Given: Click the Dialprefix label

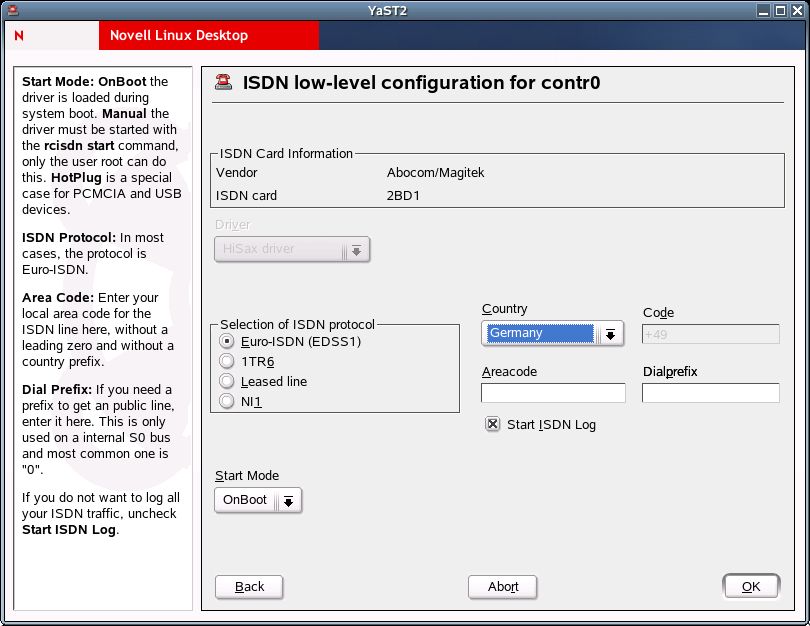Looking at the screenshot, I should tap(670, 372).
